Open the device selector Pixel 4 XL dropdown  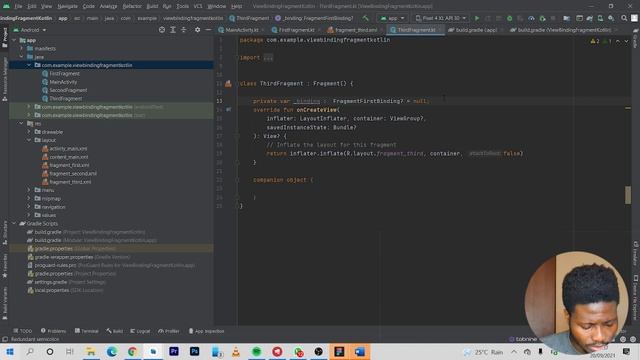pos(440,18)
